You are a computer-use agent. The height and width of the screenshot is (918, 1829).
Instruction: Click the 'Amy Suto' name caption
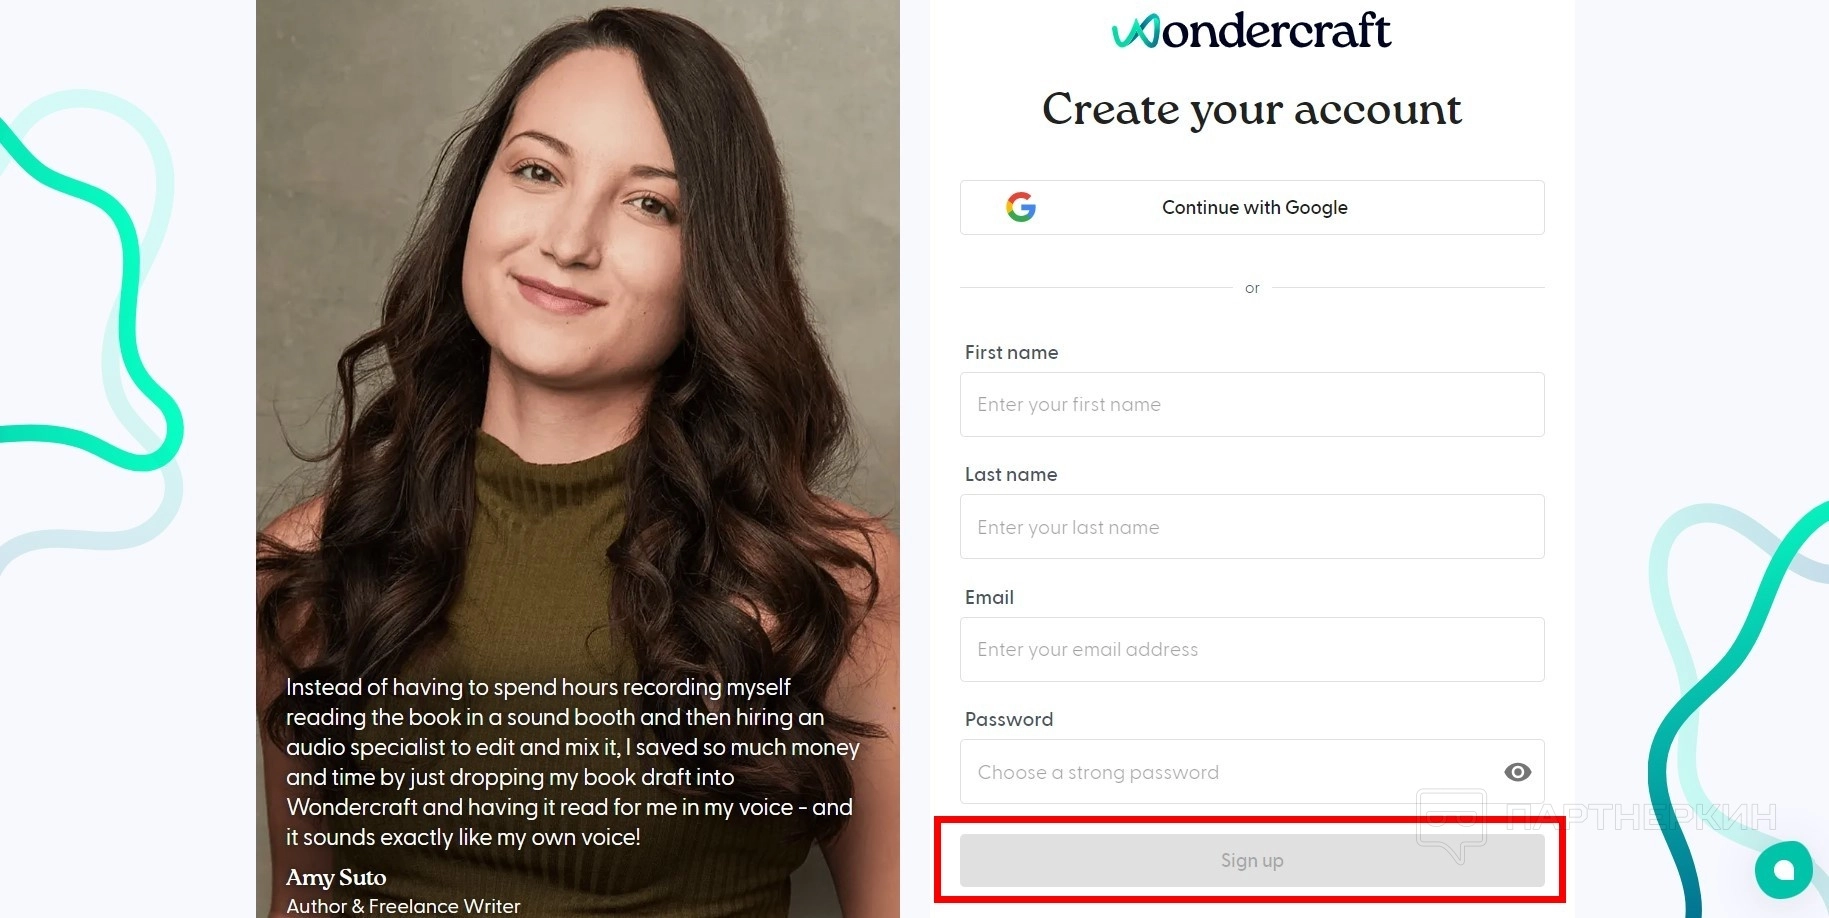tap(336, 877)
